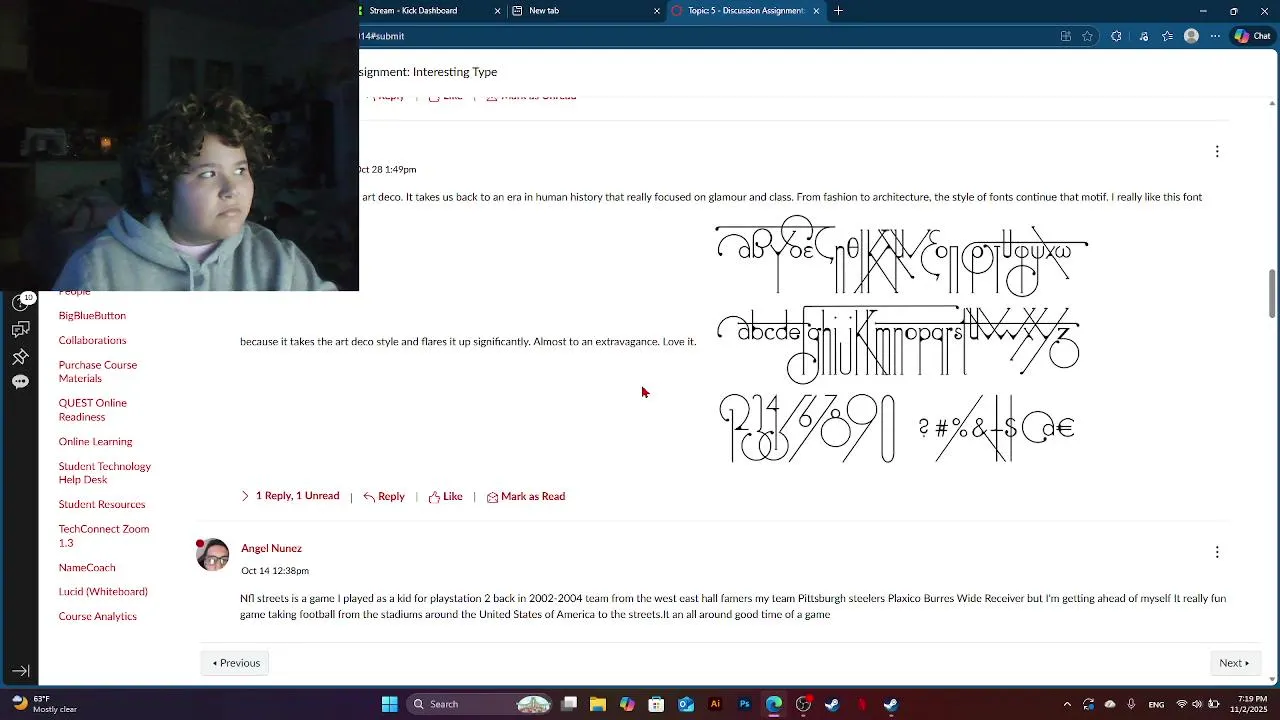Open the 7:19 PM clock and date
Image resolution: width=1280 pixels, height=720 pixels.
pyautogui.click(x=1249, y=704)
